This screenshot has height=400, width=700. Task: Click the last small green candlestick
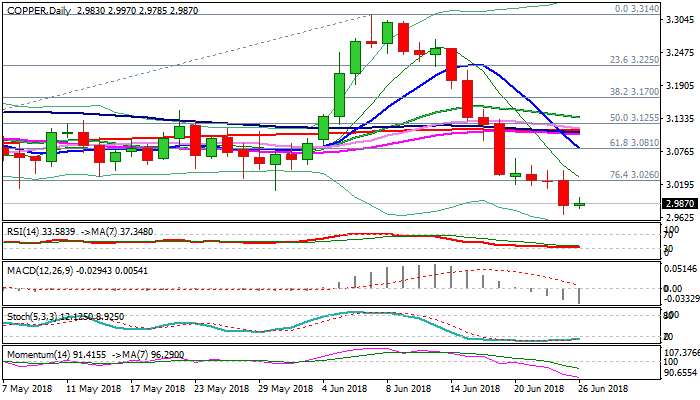(x=581, y=204)
